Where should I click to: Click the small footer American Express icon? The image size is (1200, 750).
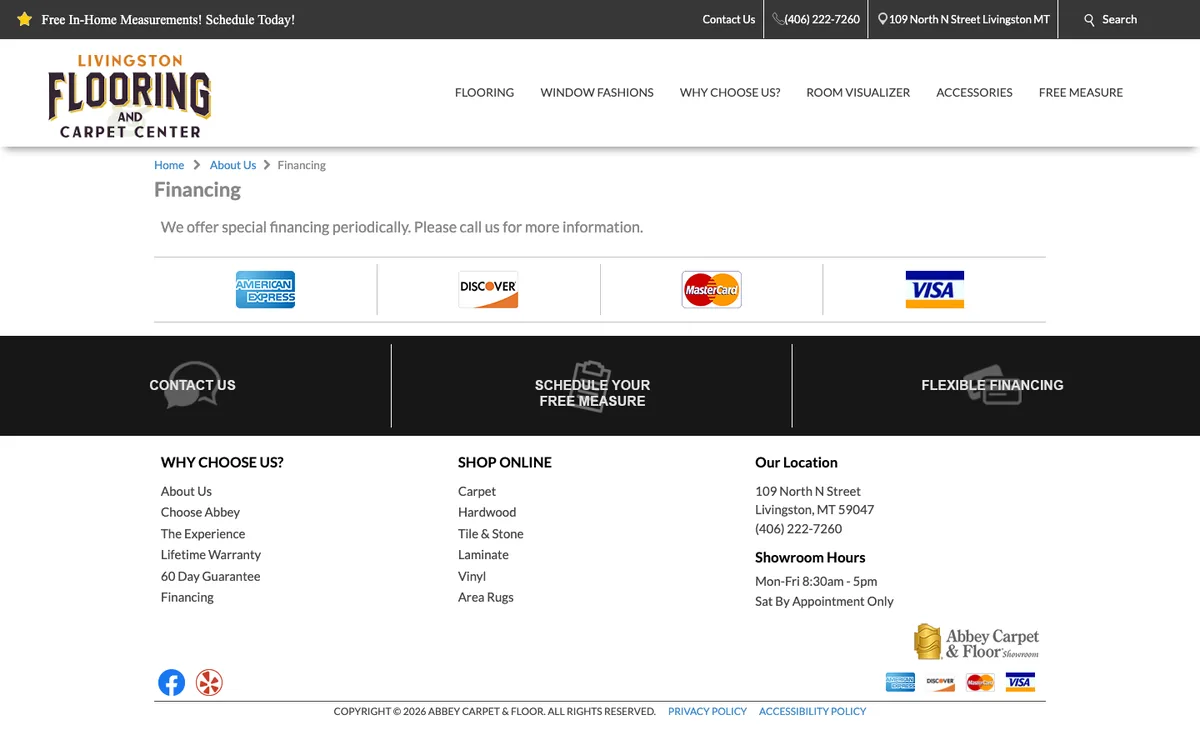[900, 682]
